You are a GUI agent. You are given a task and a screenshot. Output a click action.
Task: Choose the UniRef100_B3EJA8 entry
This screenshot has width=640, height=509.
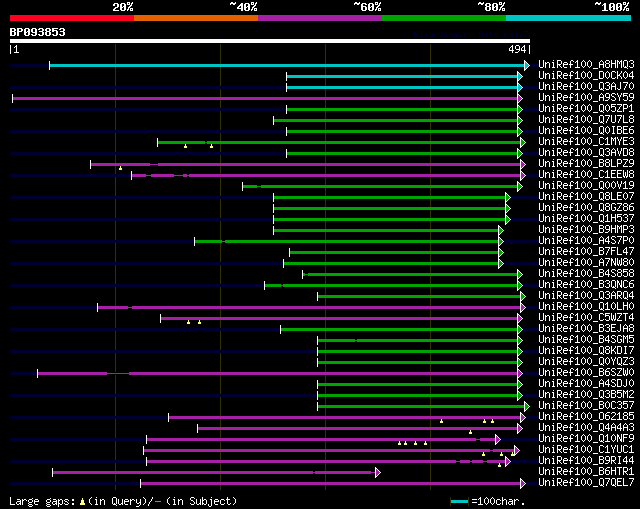(586, 329)
